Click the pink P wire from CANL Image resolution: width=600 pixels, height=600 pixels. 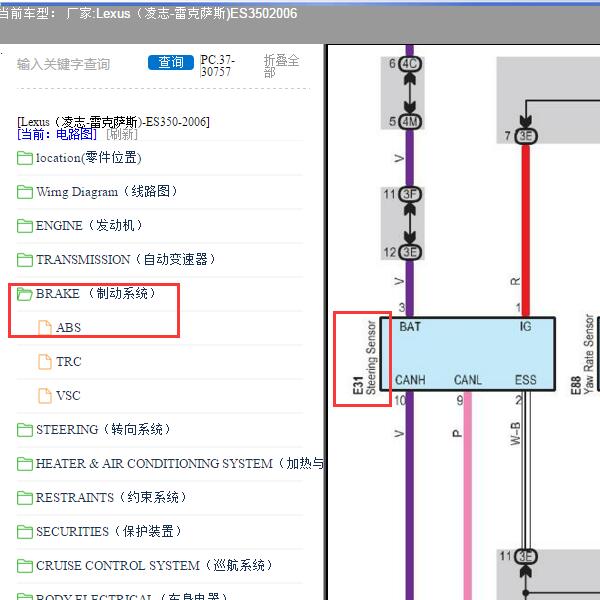pyautogui.click(x=468, y=496)
